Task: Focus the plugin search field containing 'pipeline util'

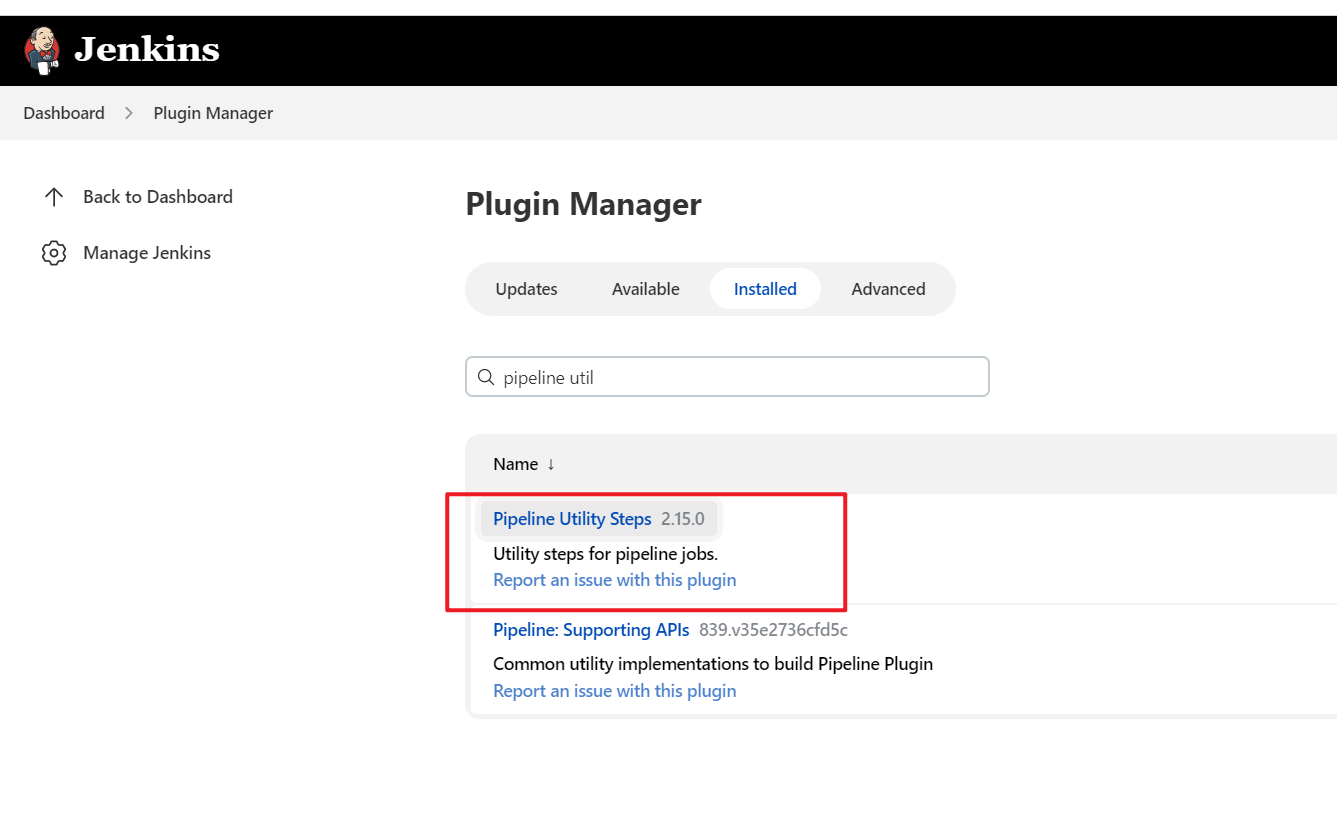Action: [x=727, y=377]
